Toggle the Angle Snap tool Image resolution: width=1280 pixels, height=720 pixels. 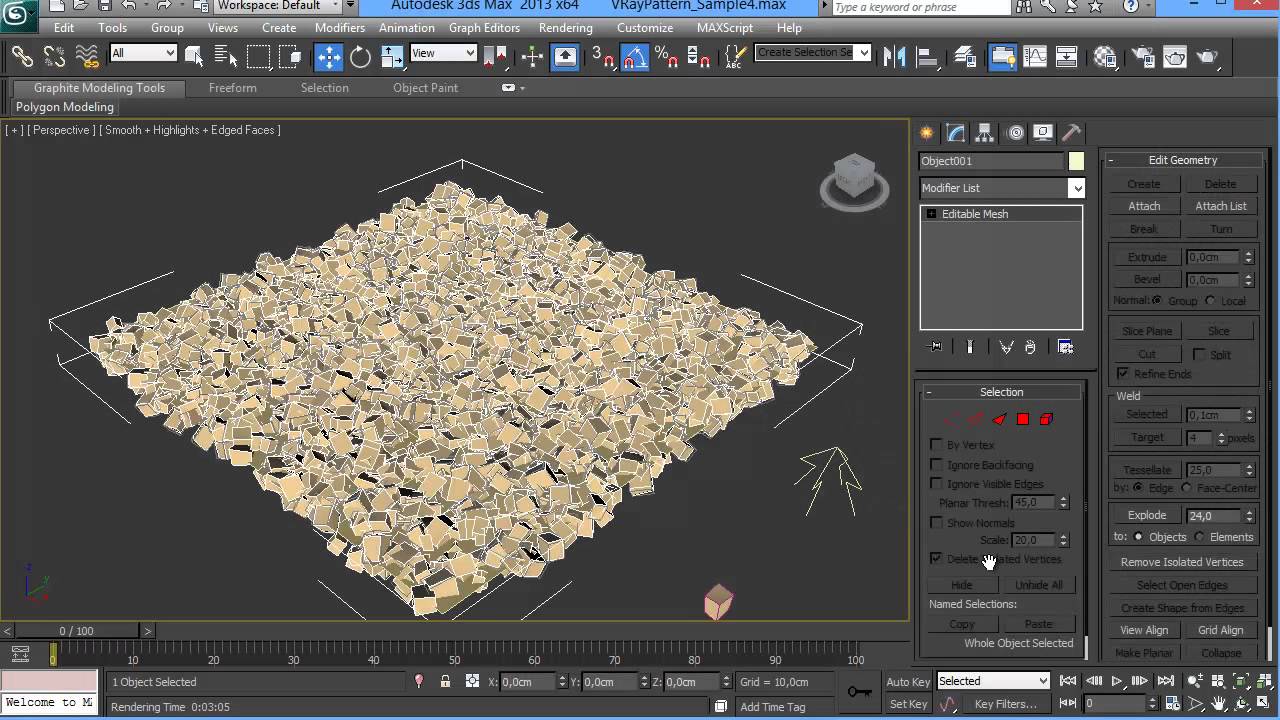click(x=635, y=56)
